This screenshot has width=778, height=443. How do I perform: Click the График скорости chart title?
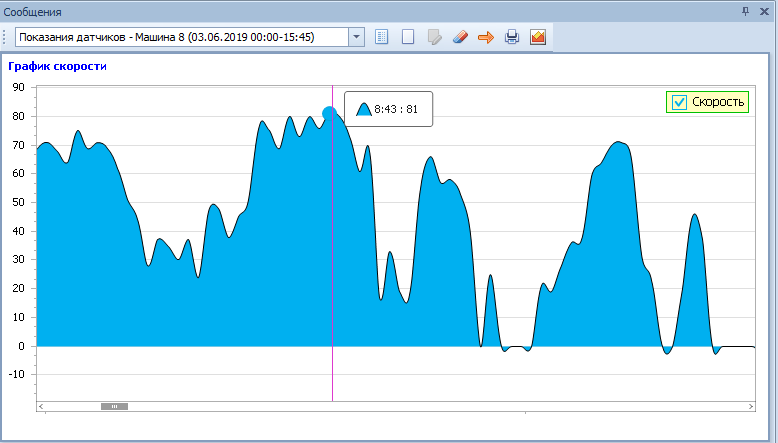(x=57, y=67)
